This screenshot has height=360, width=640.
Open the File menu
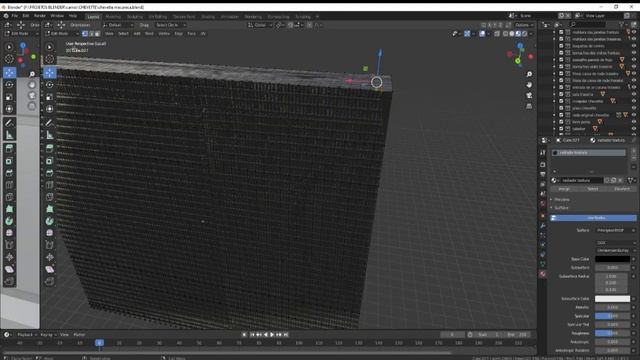pyautogui.click(x=15, y=16)
